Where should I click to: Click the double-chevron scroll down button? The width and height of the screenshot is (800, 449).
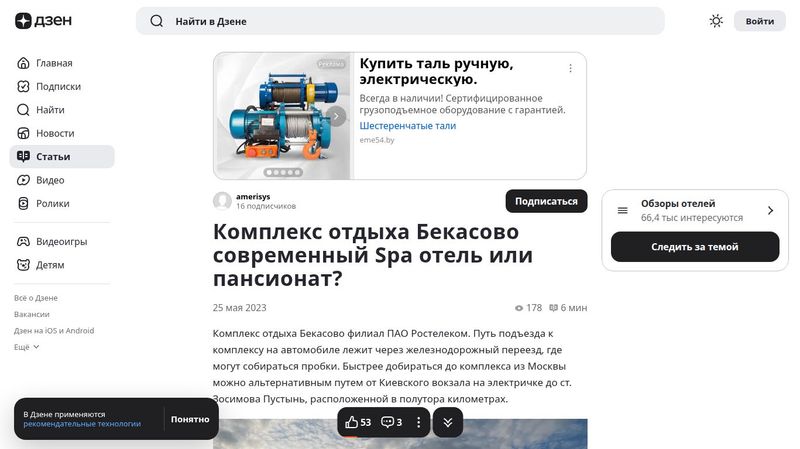(x=448, y=422)
